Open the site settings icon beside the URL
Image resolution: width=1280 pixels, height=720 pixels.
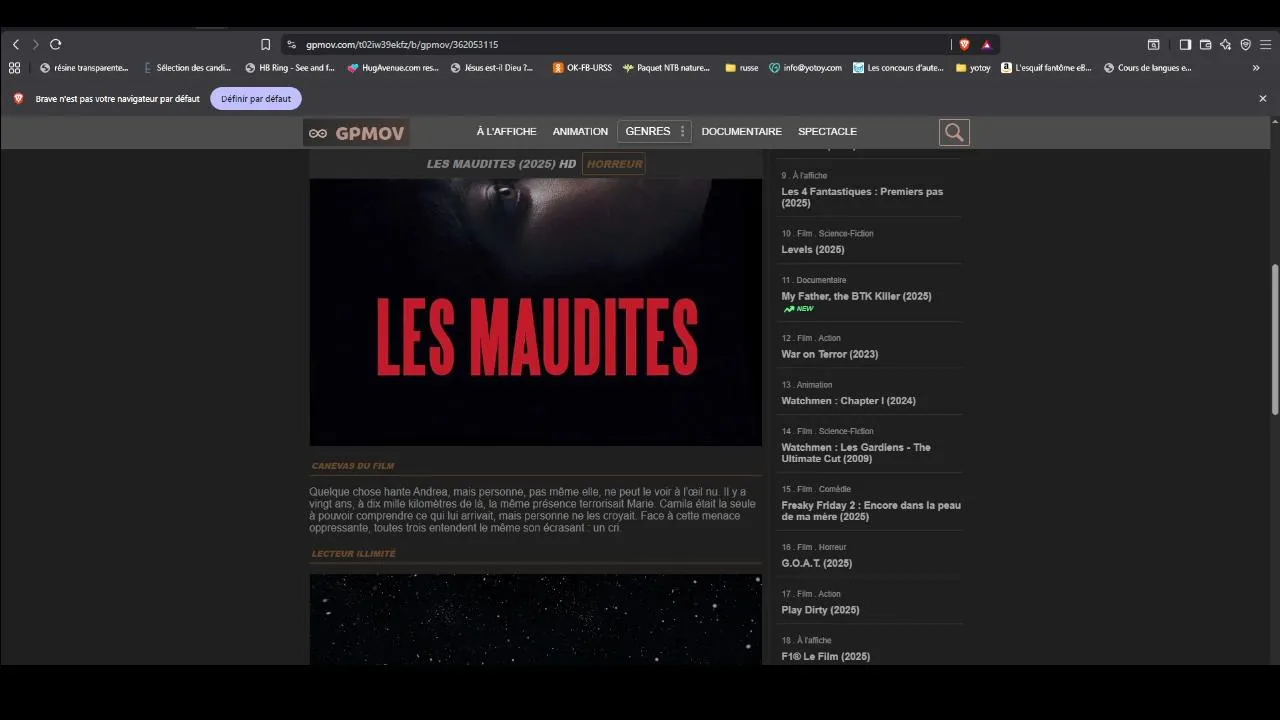click(291, 44)
